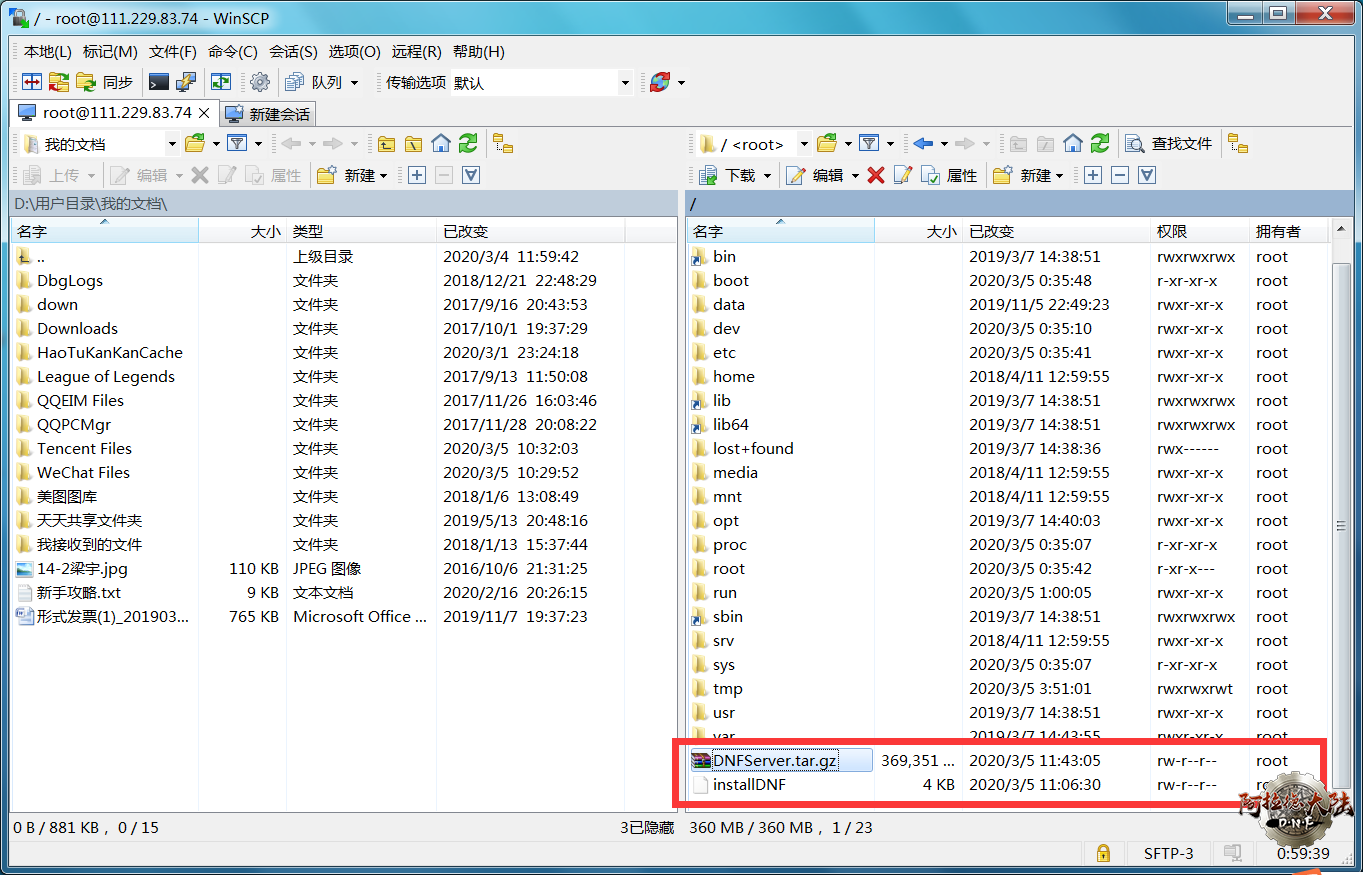The image size is (1363, 875).
Task: Select the installDNF file in remote panel
Action: point(749,785)
